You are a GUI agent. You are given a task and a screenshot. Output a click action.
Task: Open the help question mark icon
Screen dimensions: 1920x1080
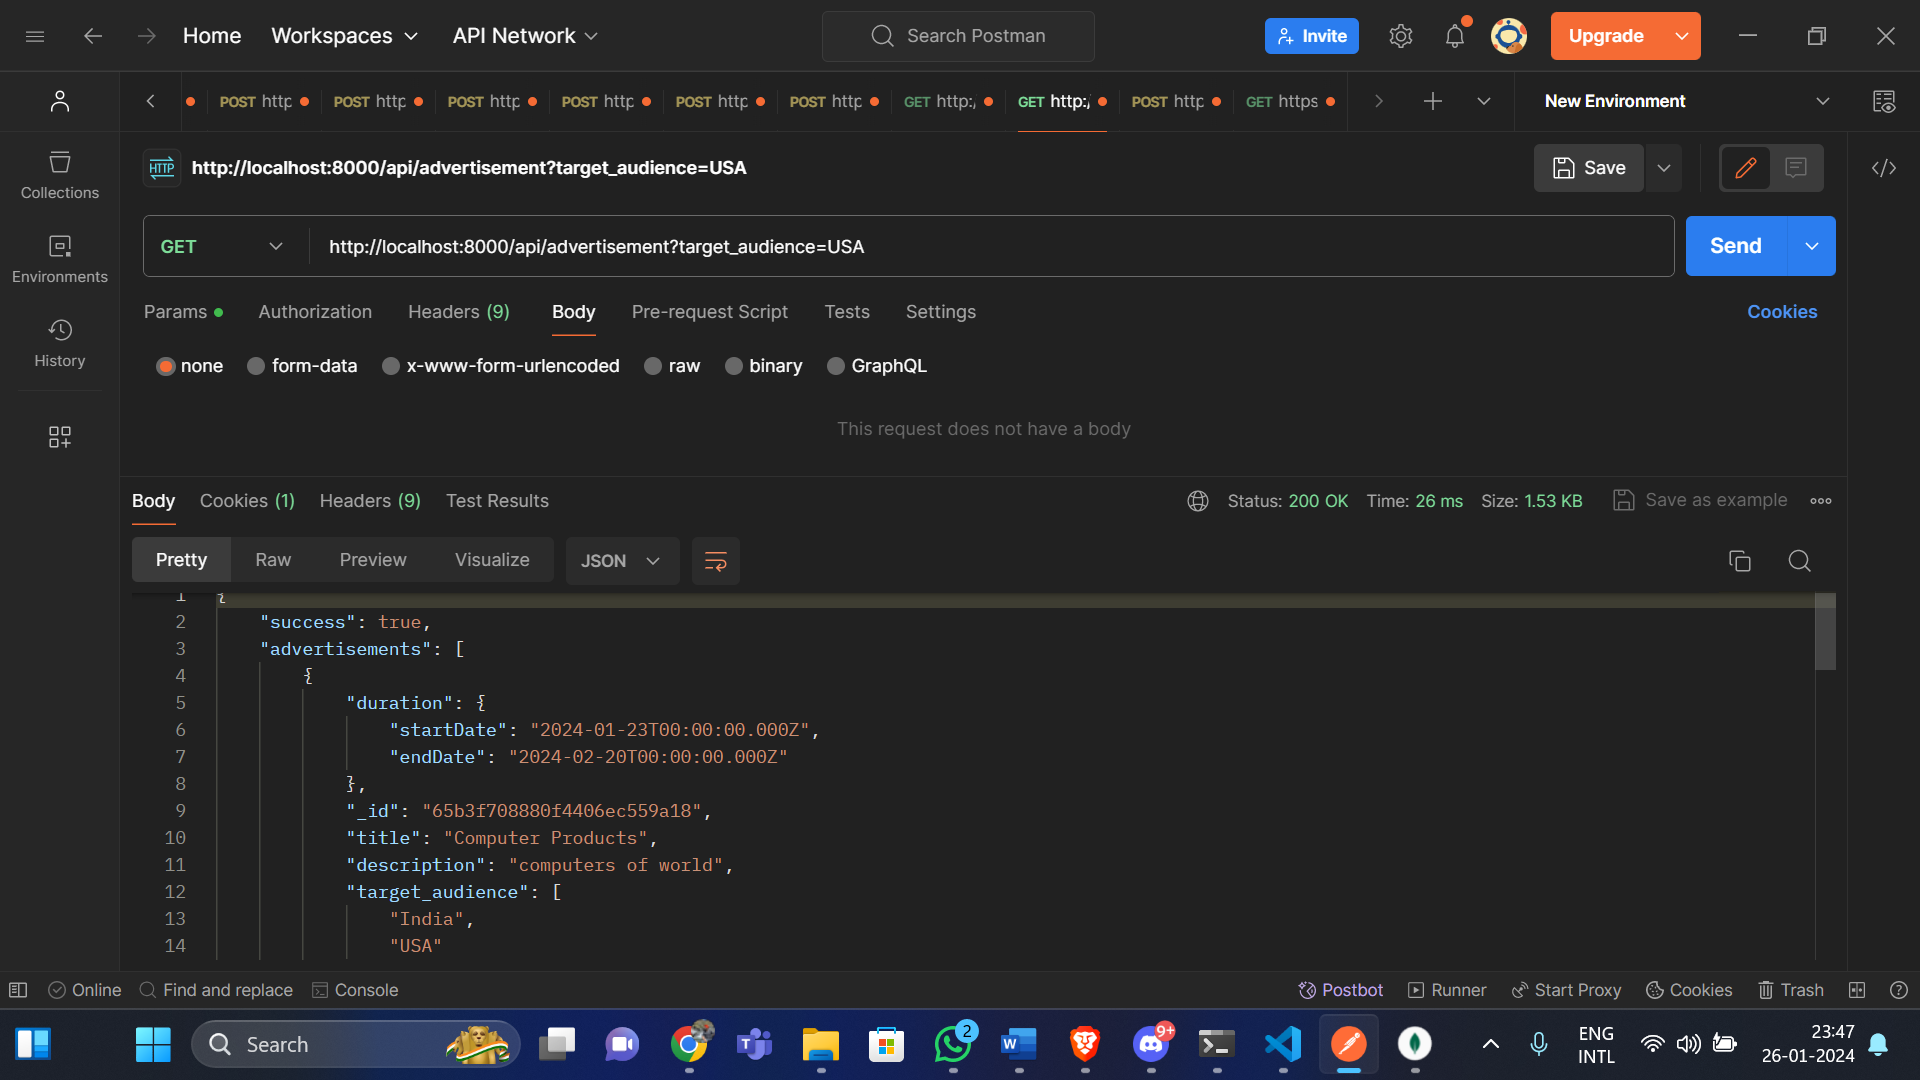1899,990
